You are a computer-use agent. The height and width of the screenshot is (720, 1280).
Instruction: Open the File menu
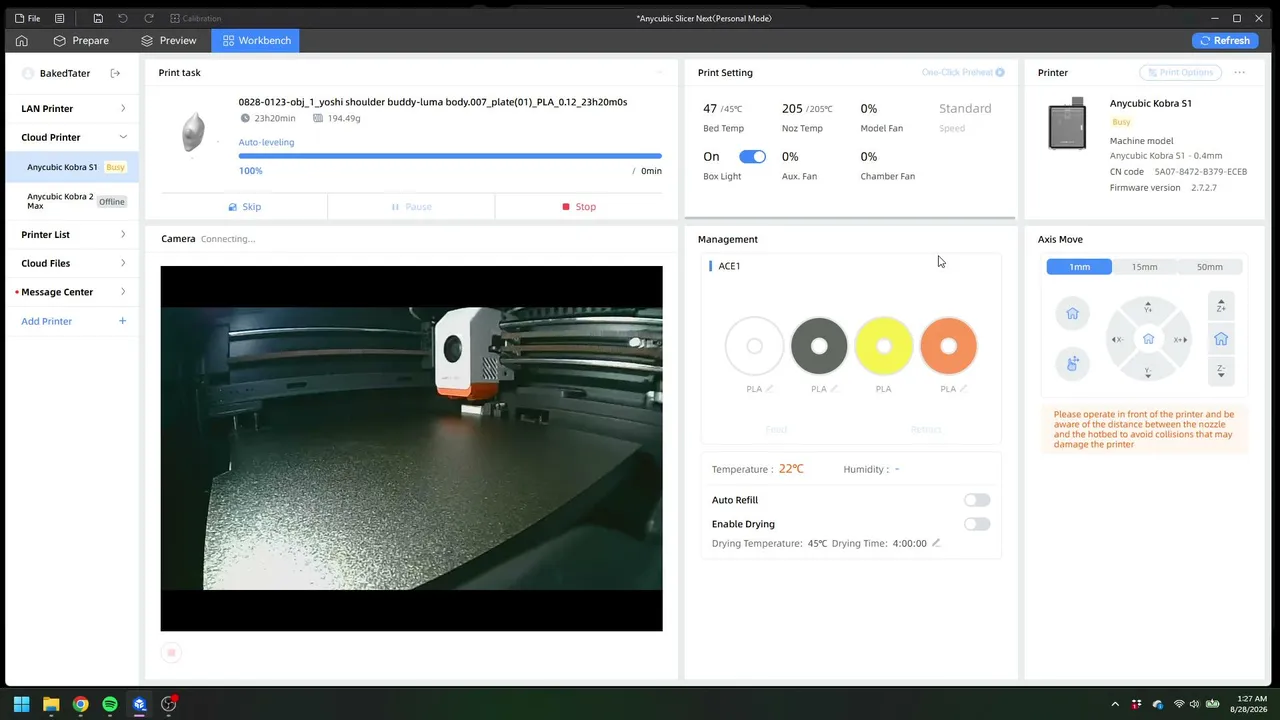pos(27,18)
